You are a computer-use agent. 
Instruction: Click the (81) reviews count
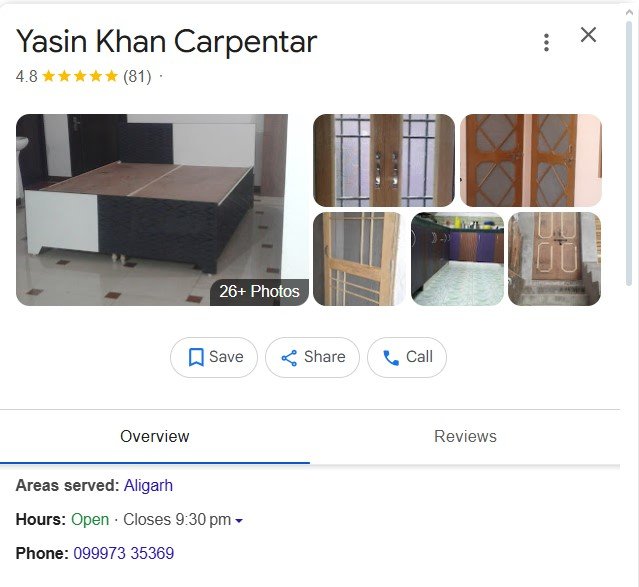137,77
